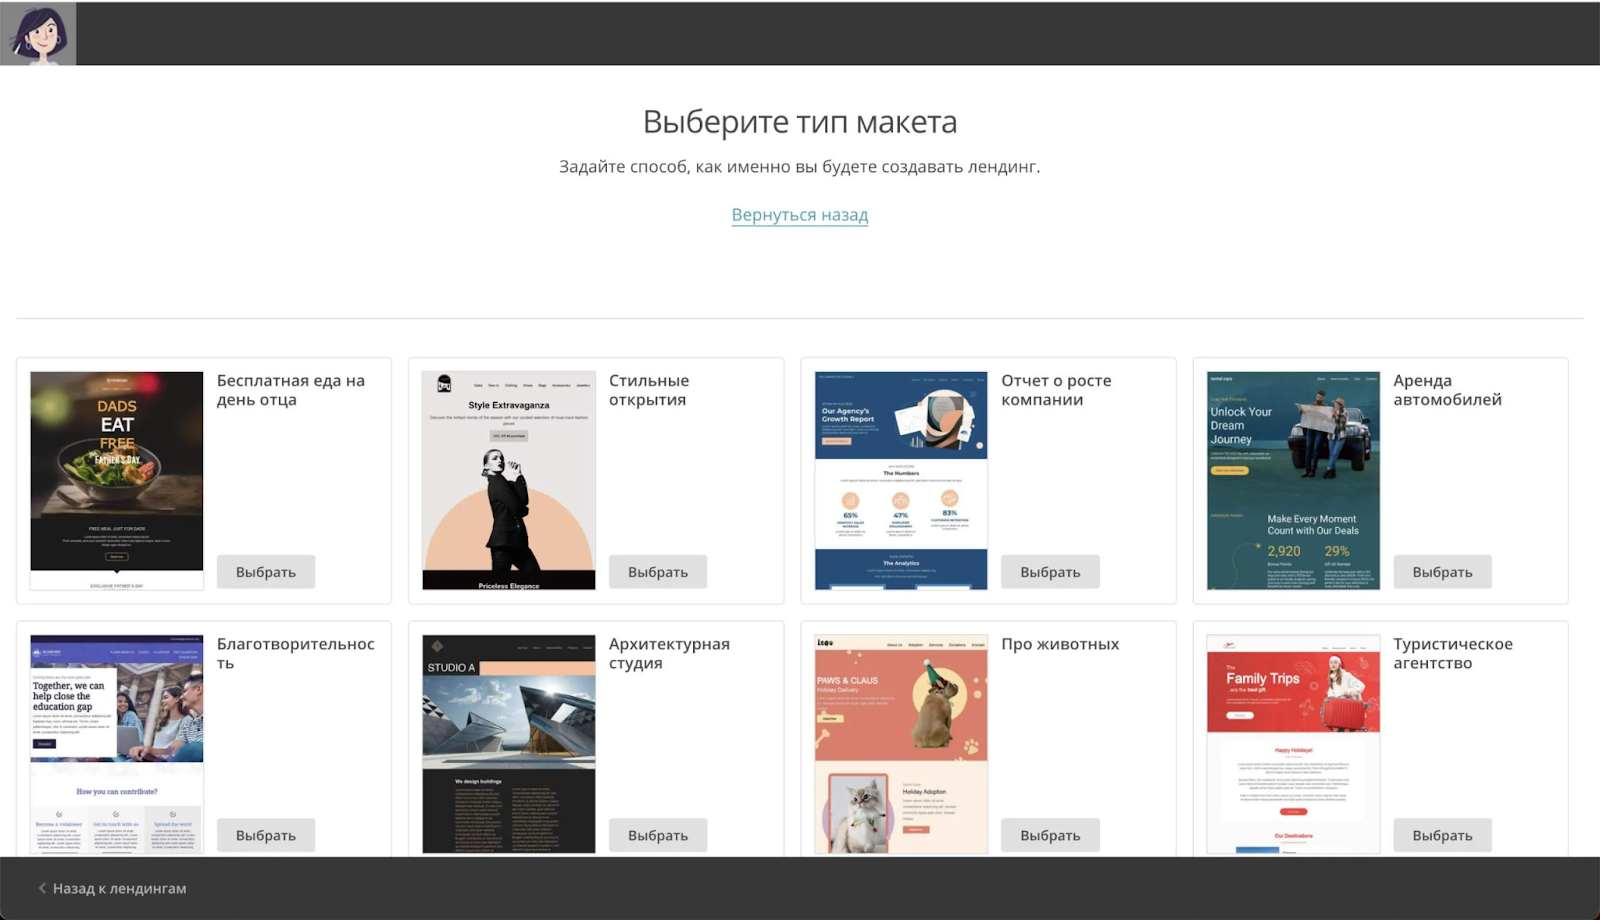Preview the Style Extravaganza thumbnail
This screenshot has height=920, width=1600.
coord(509,481)
